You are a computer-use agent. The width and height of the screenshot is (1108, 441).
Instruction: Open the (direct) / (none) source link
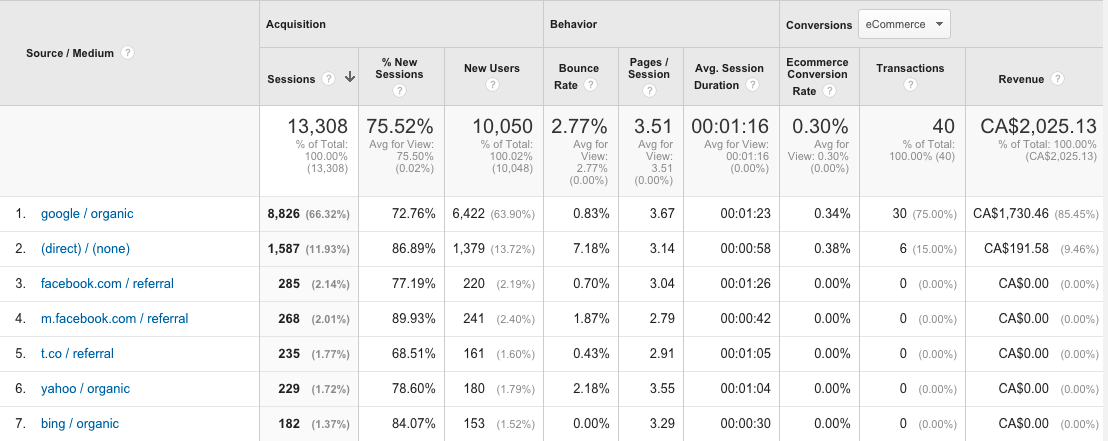coord(85,249)
